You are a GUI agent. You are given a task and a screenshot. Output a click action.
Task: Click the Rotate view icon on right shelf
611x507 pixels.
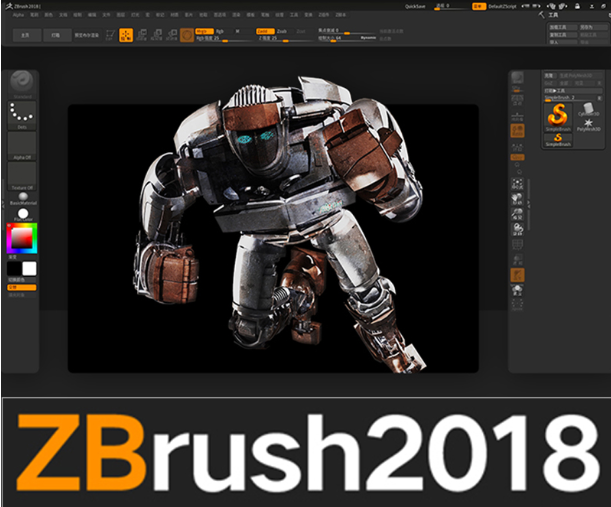[517, 229]
